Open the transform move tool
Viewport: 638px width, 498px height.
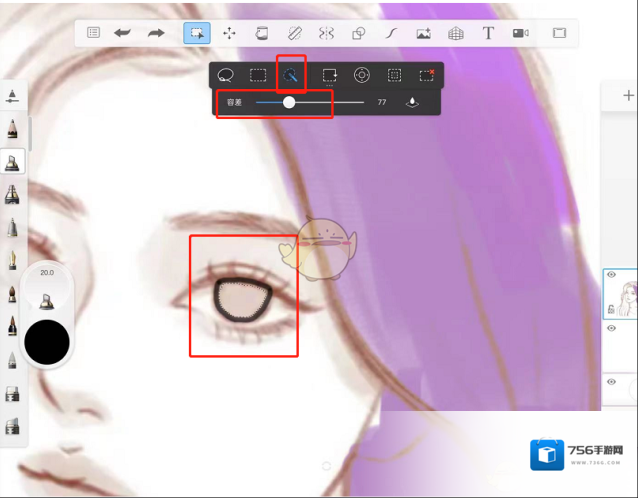point(229,33)
